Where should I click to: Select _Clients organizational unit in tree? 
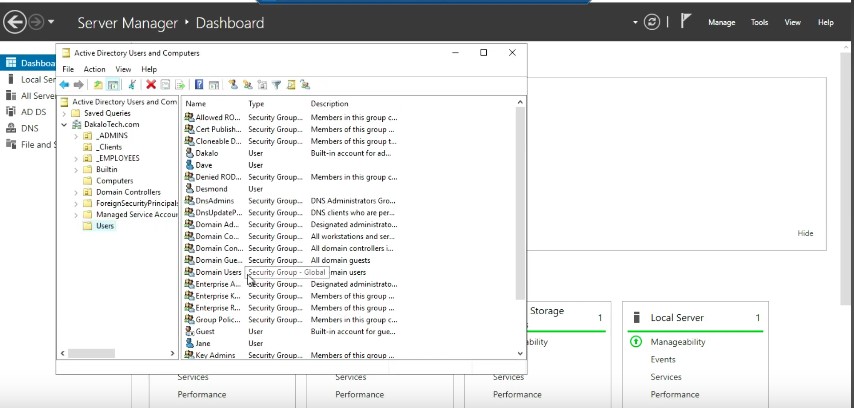pyautogui.click(x=109, y=147)
